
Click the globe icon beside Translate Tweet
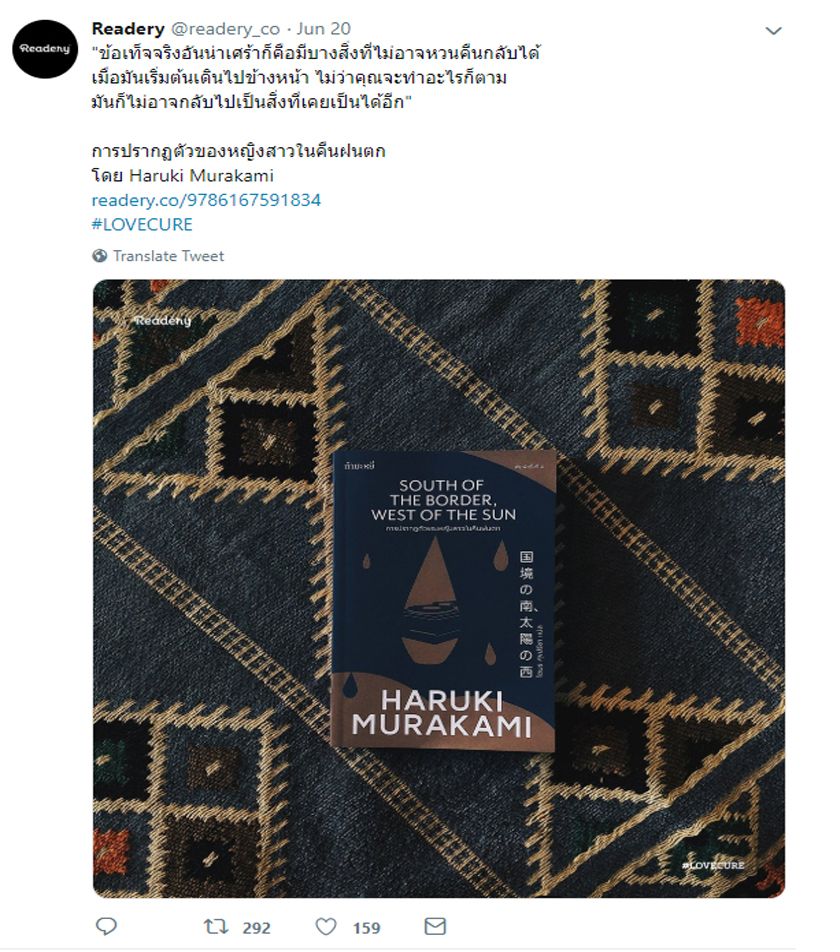click(100, 256)
